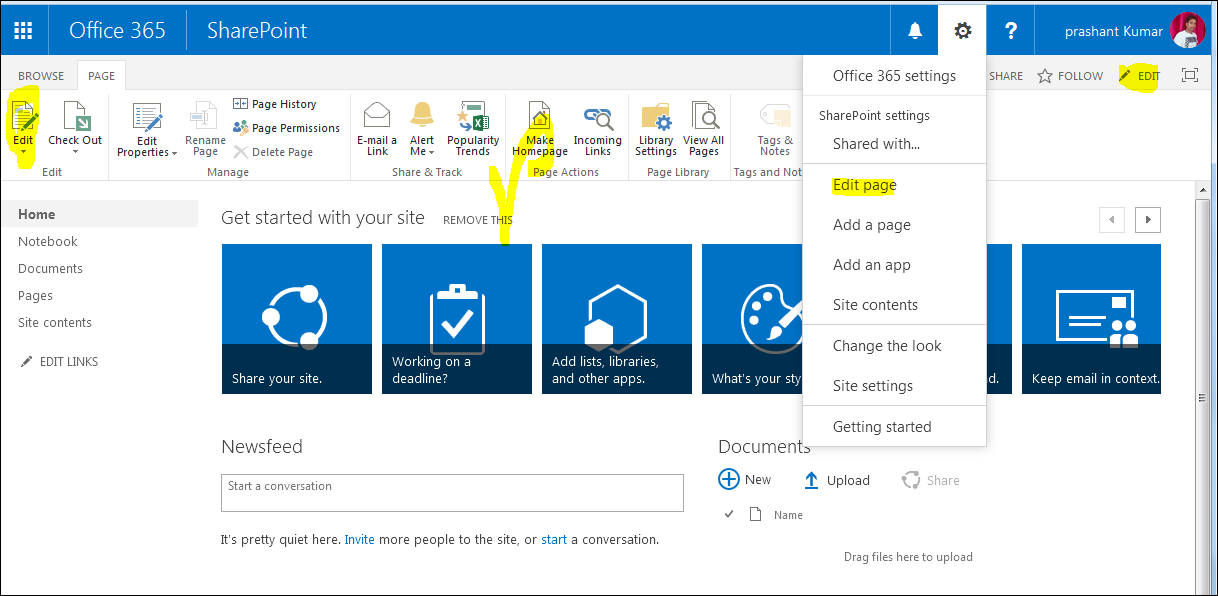
Task: Open Page History
Action: pyautogui.click(x=275, y=104)
